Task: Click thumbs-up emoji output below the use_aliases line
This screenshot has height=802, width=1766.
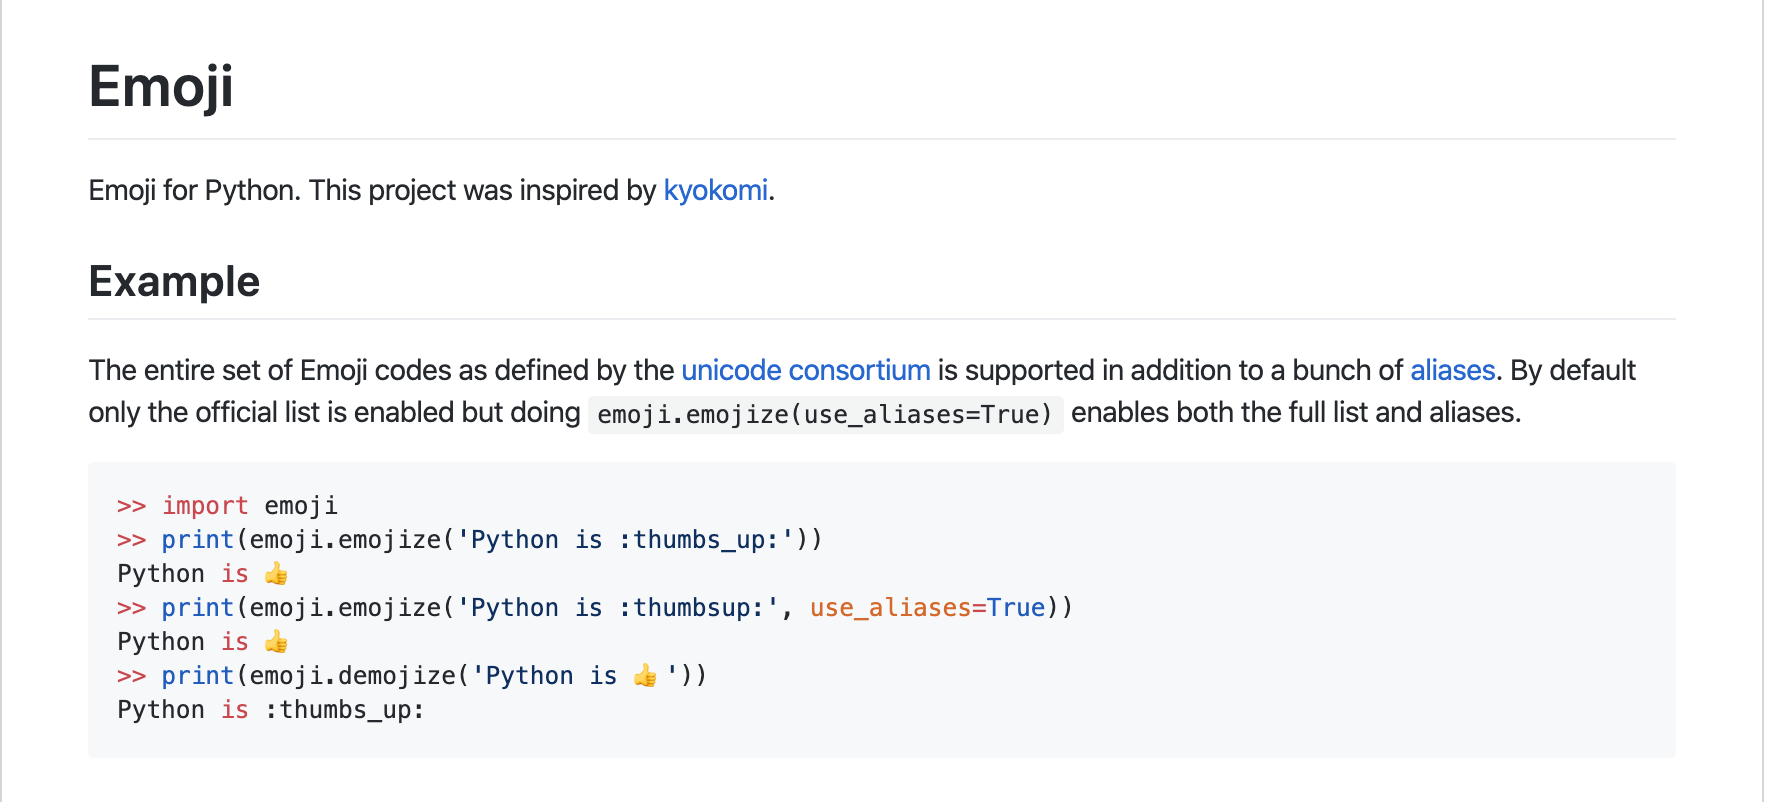Action: point(276,642)
